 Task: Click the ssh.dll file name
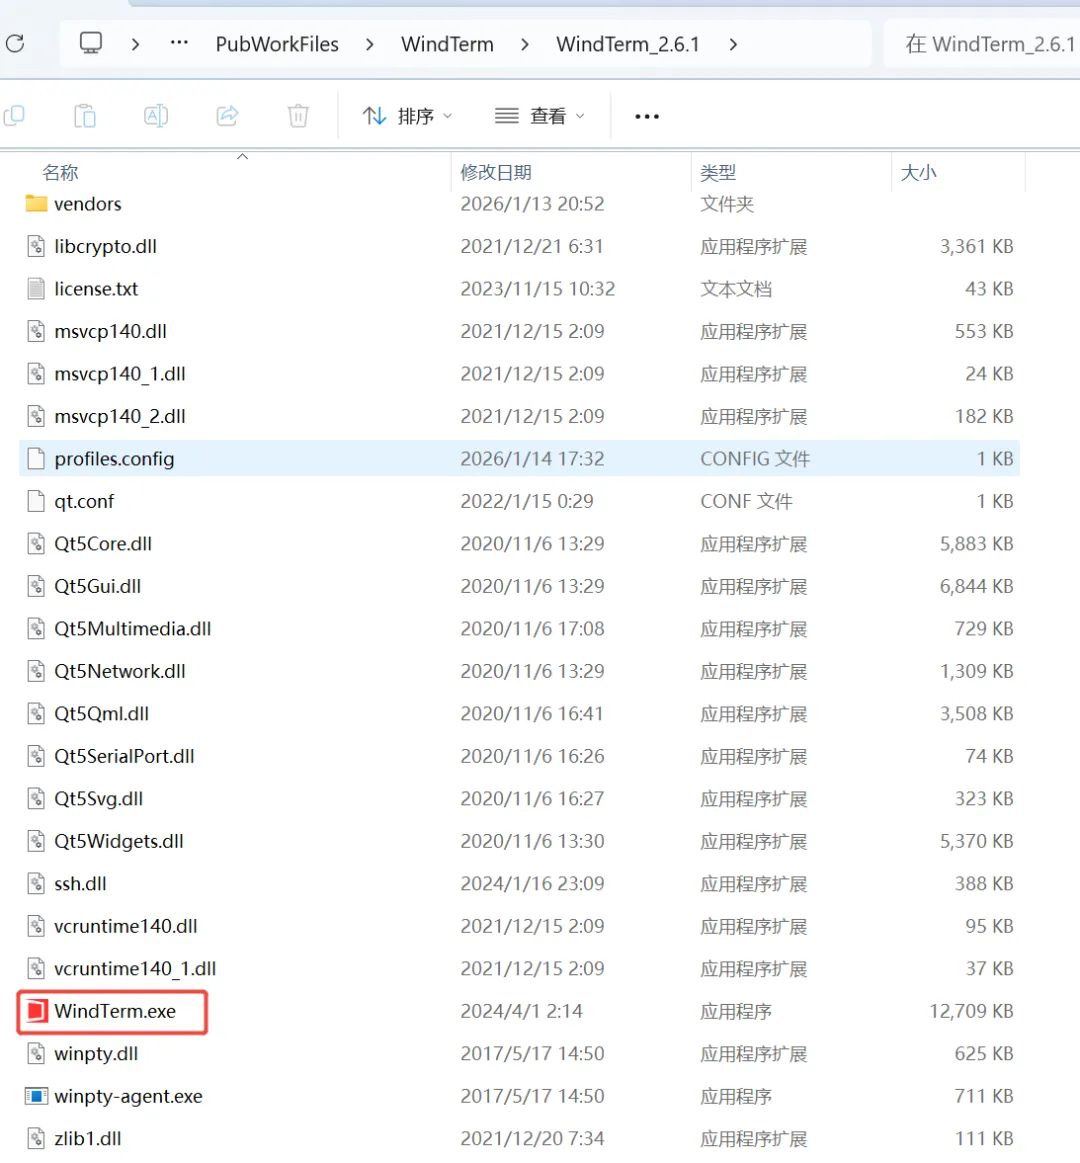click(80, 883)
